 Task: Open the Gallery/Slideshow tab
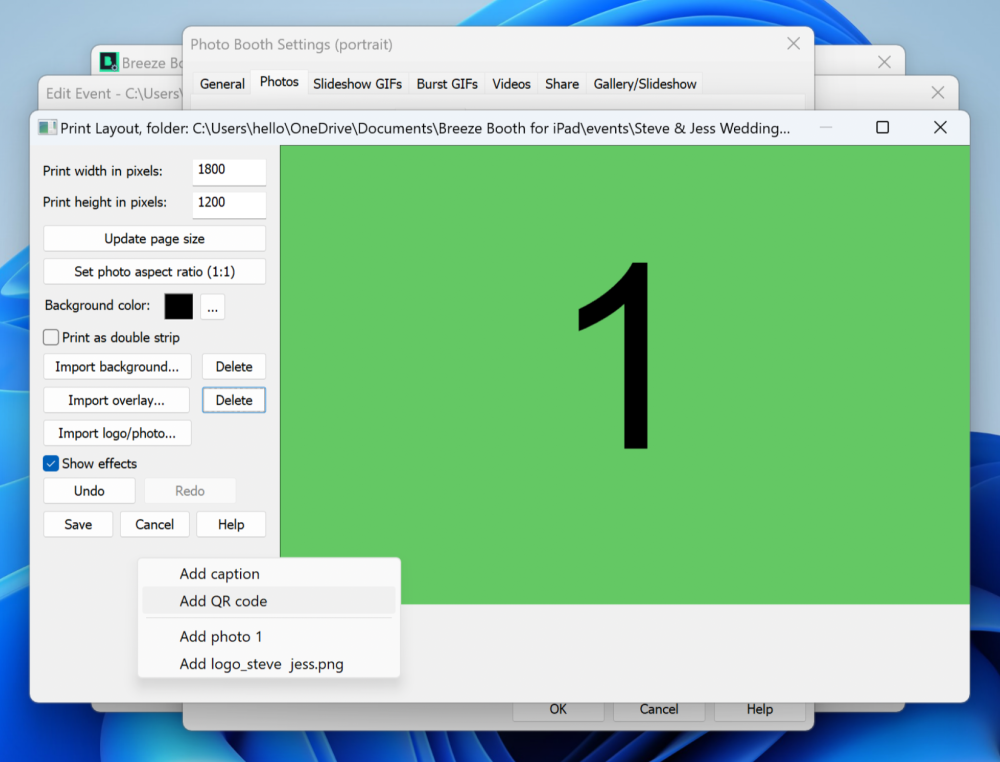(645, 84)
